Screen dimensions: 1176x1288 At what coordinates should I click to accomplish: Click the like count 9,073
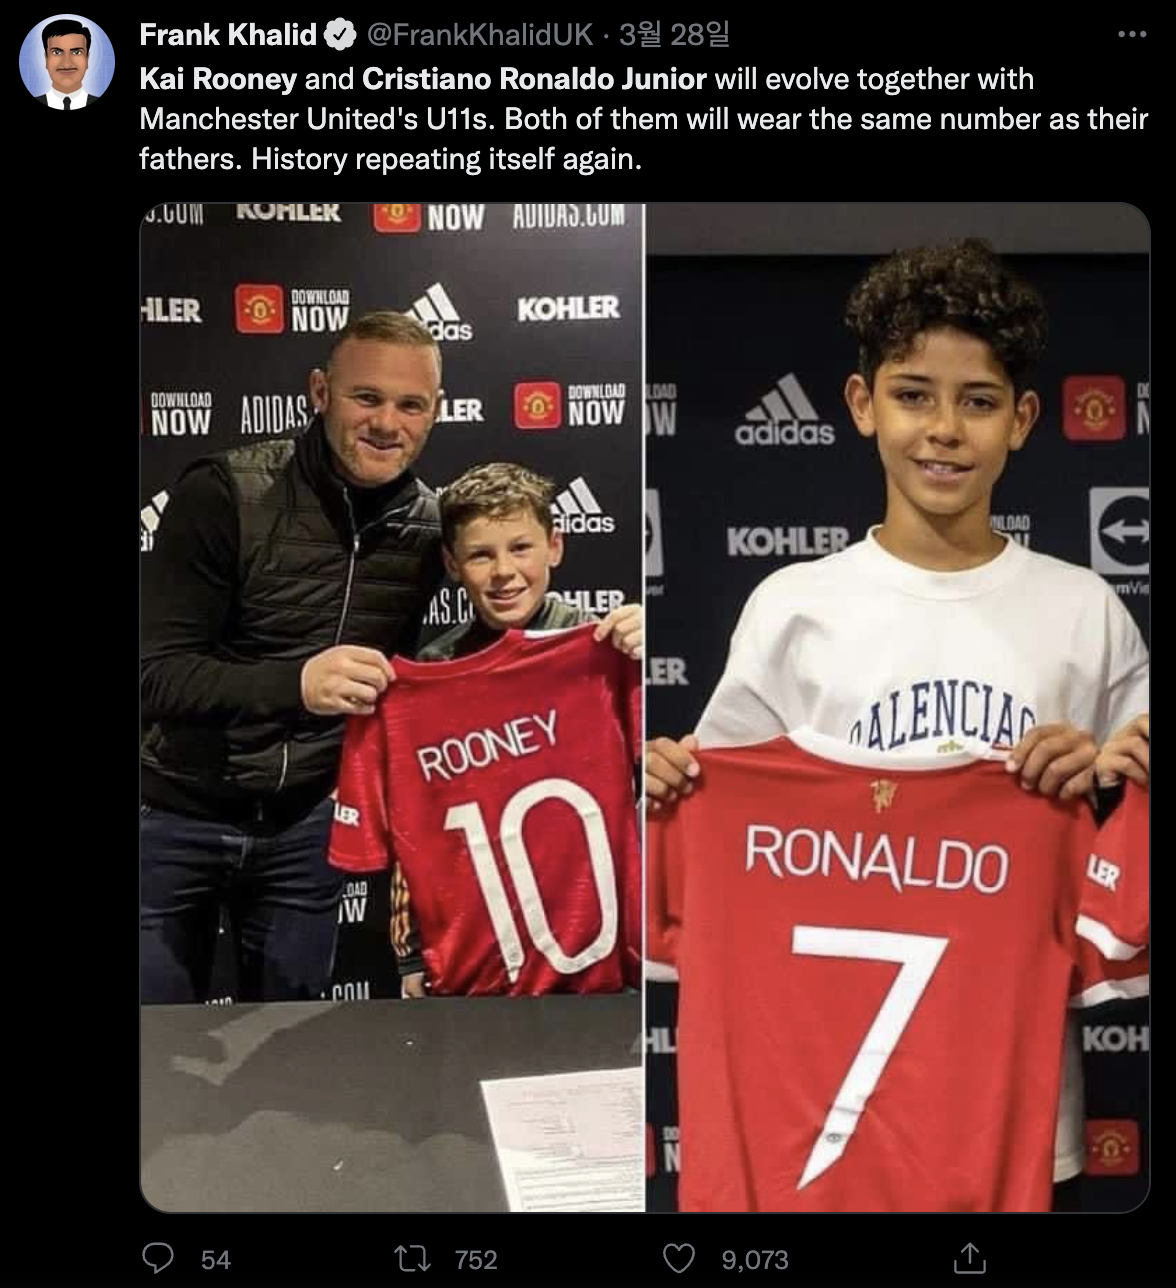pos(755,1259)
